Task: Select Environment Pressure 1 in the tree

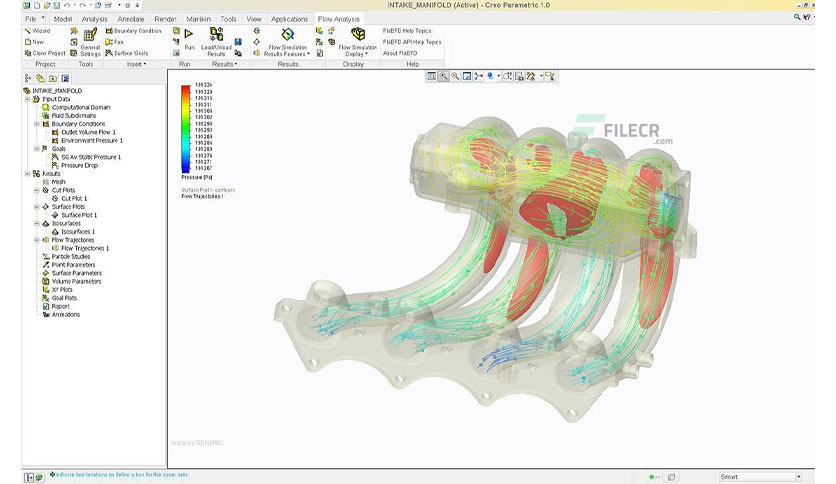Action: point(92,141)
